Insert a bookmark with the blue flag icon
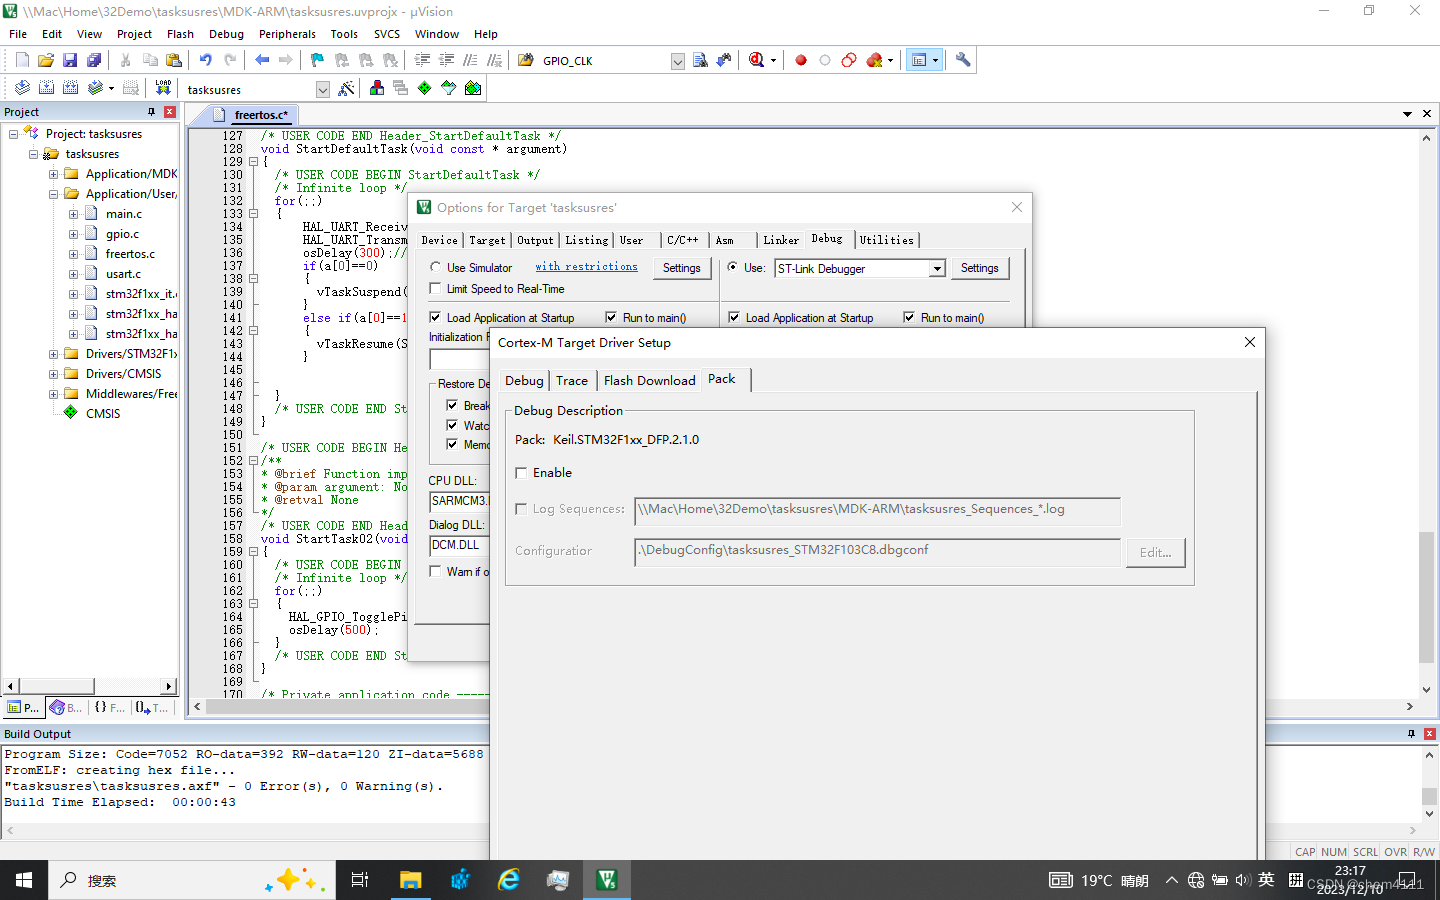Image resolution: width=1440 pixels, height=900 pixels. [x=315, y=59]
